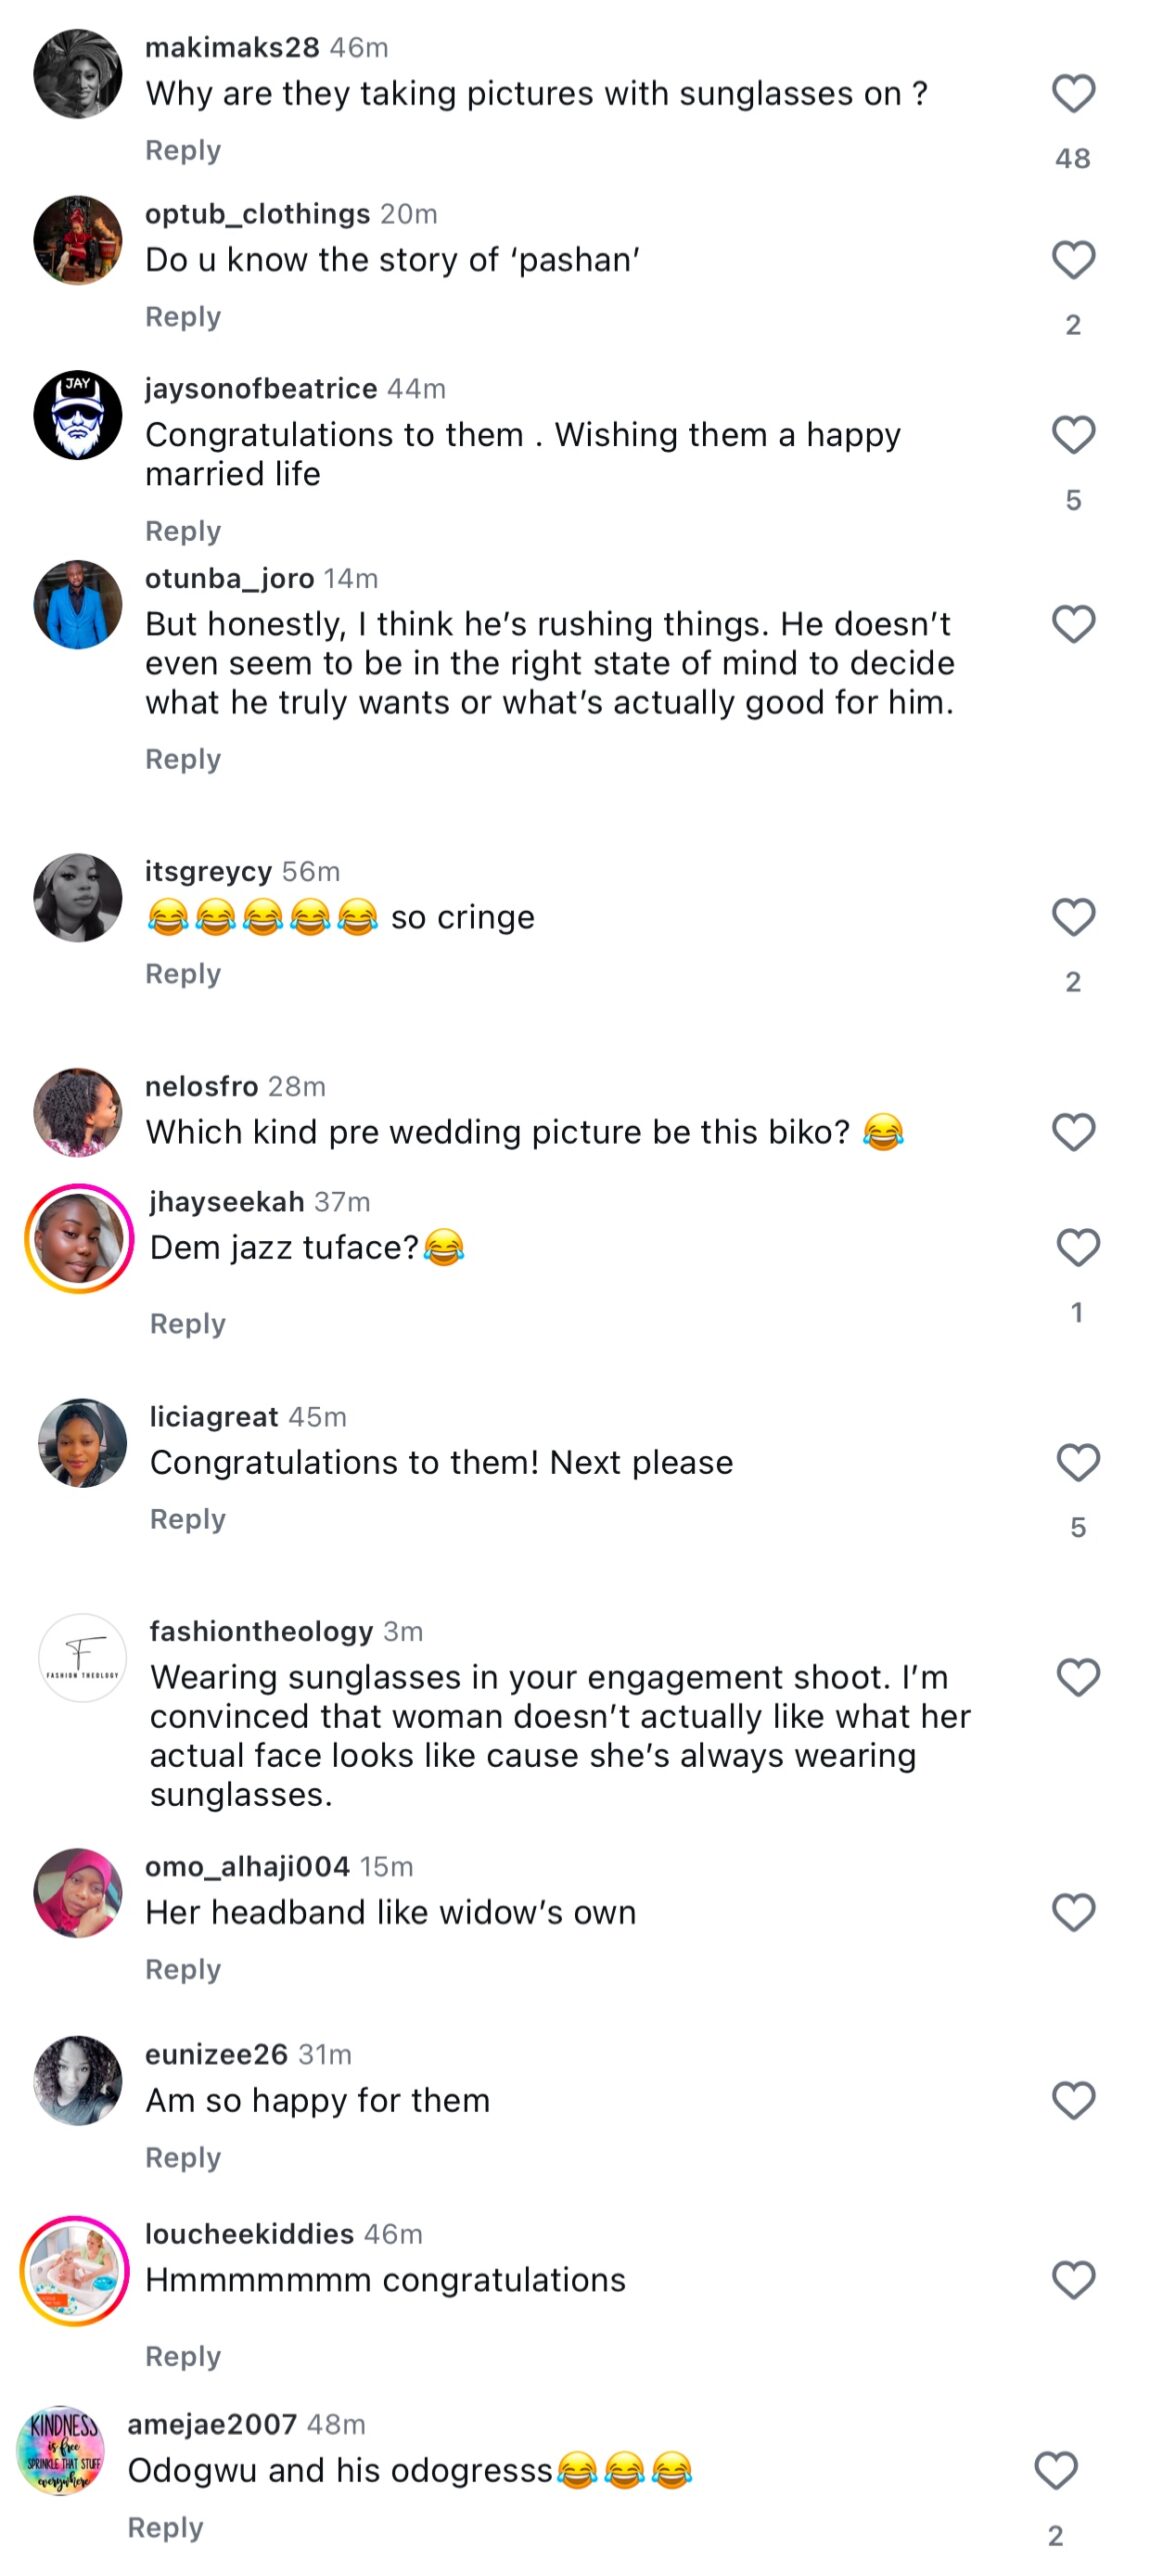Reply to otunba_joro's comment
1150x2560 pixels.
183,759
